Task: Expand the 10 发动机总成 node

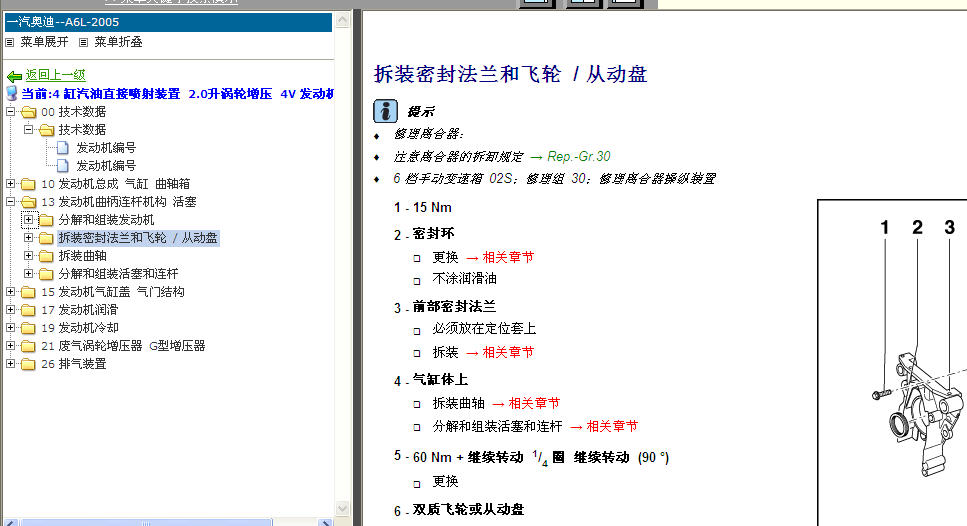Action: point(10,184)
